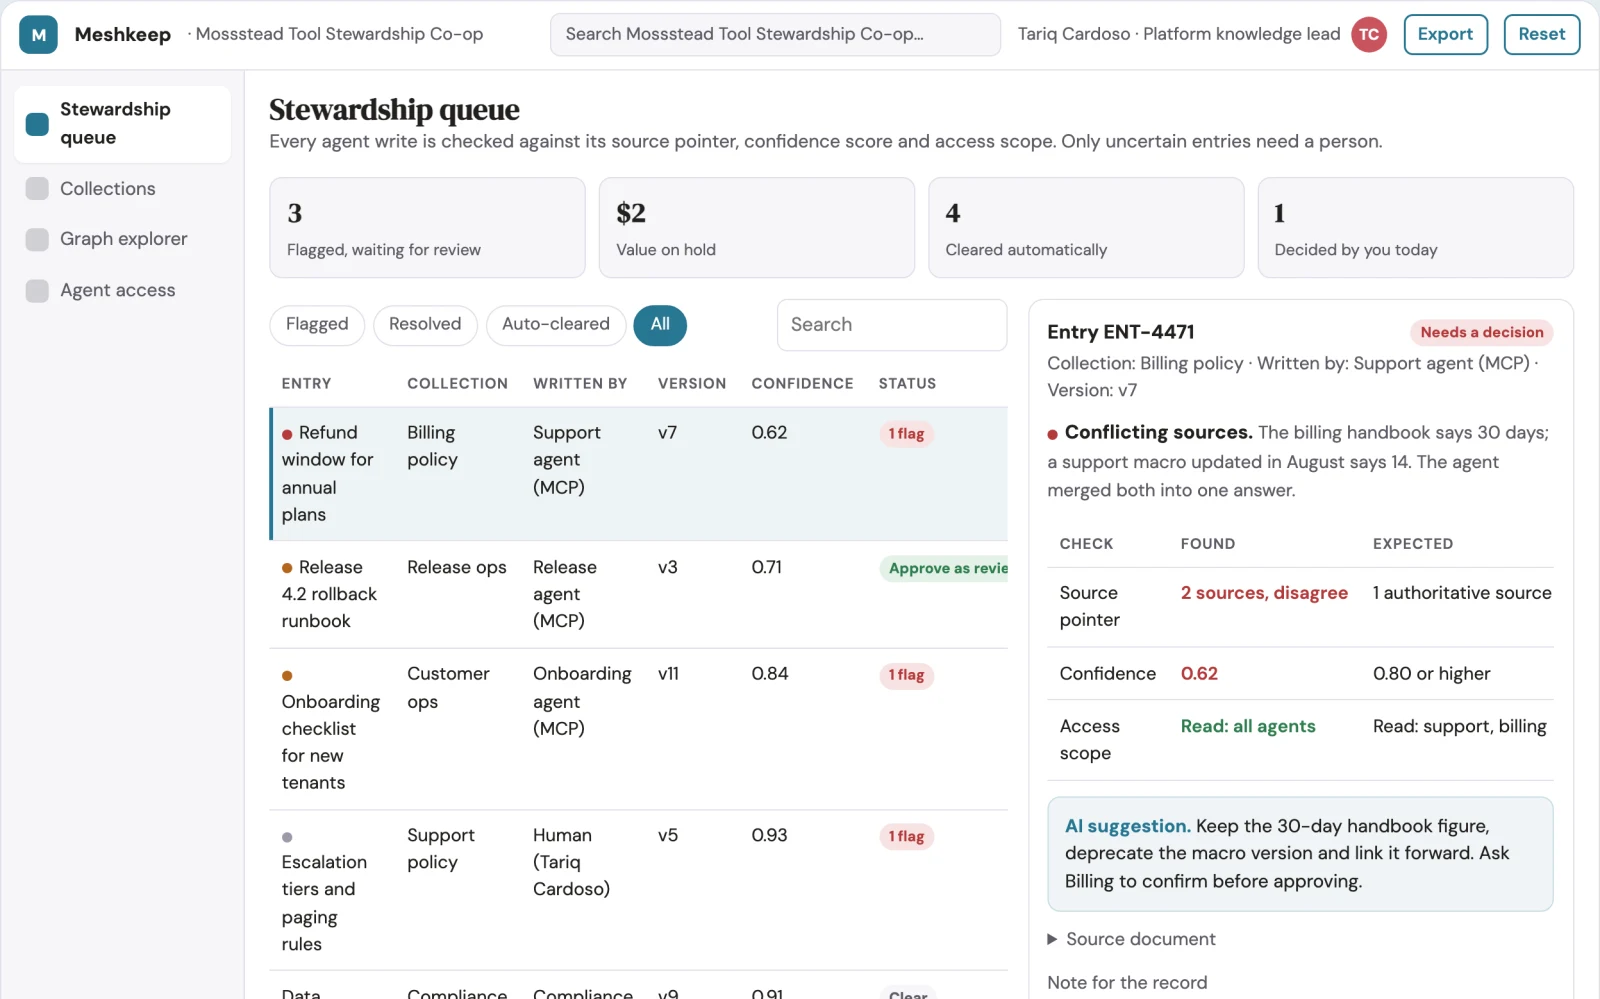Viewport: 1600px width, 999px height.
Task: Open Collections in the sidebar
Action: pos(122,188)
